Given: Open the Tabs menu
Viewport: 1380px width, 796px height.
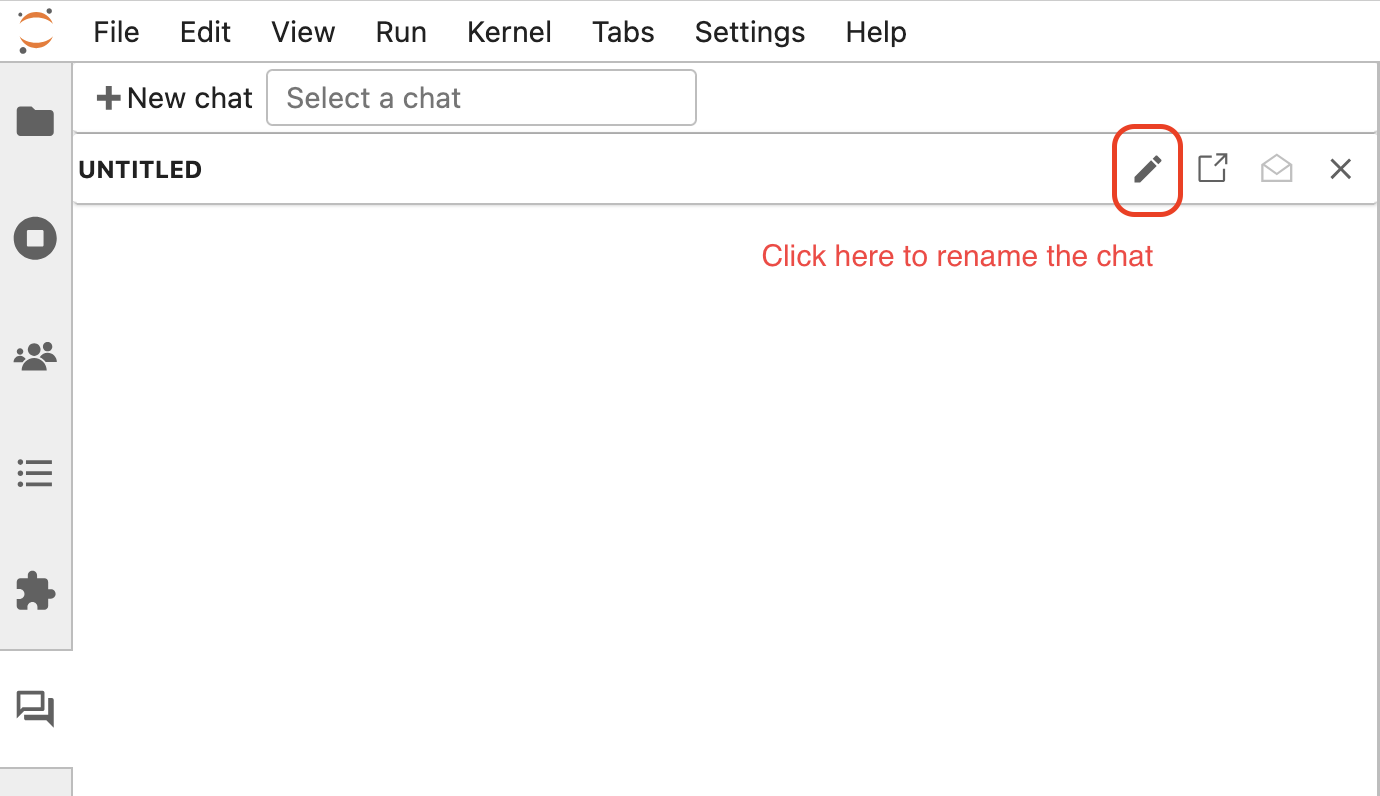Looking at the screenshot, I should tap(623, 32).
